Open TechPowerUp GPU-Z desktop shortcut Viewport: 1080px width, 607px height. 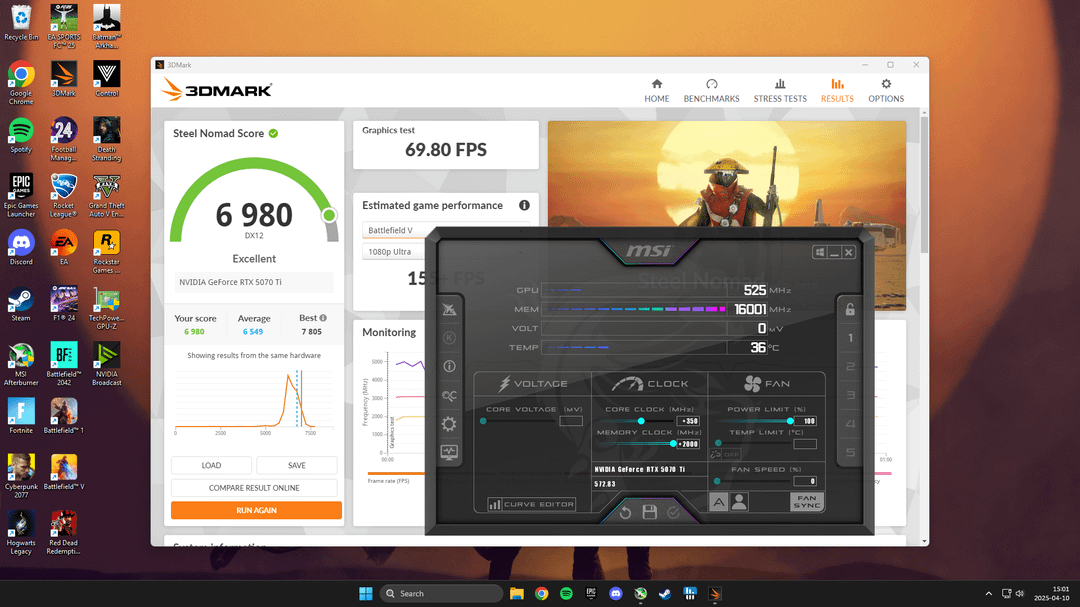[106, 307]
